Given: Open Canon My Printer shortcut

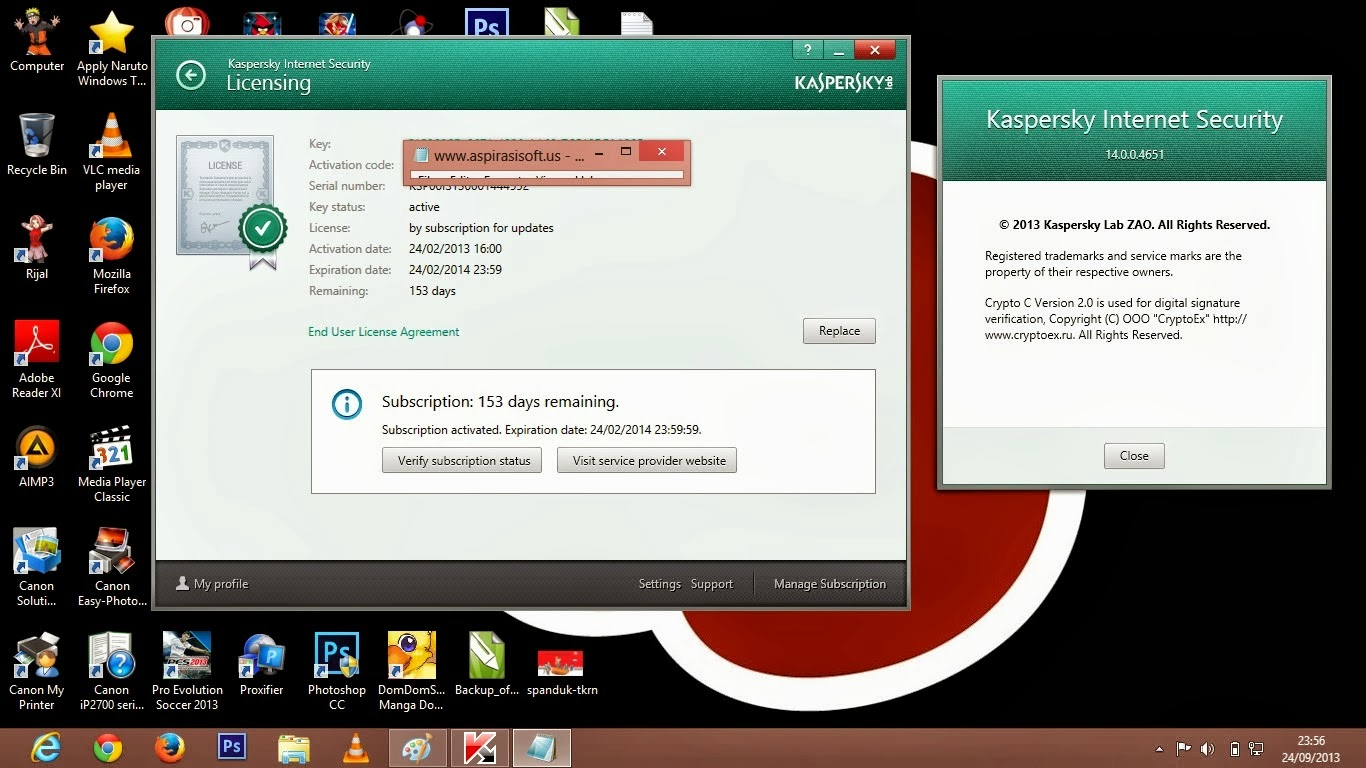Looking at the screenshot, I should coord(37,672).
